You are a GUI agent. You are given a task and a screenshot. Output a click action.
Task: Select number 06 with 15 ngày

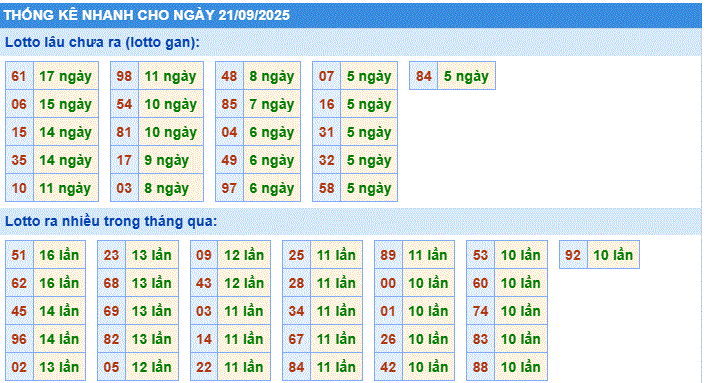(19, 104)
